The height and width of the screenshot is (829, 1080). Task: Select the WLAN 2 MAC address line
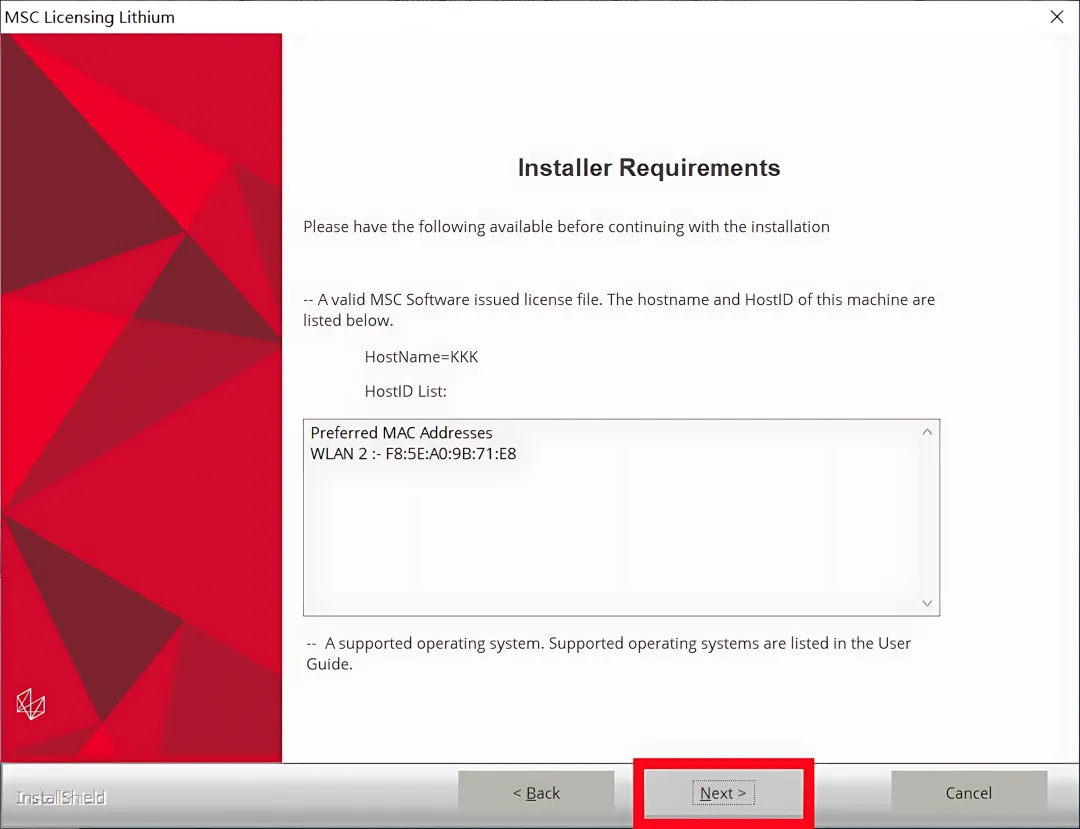413,454
